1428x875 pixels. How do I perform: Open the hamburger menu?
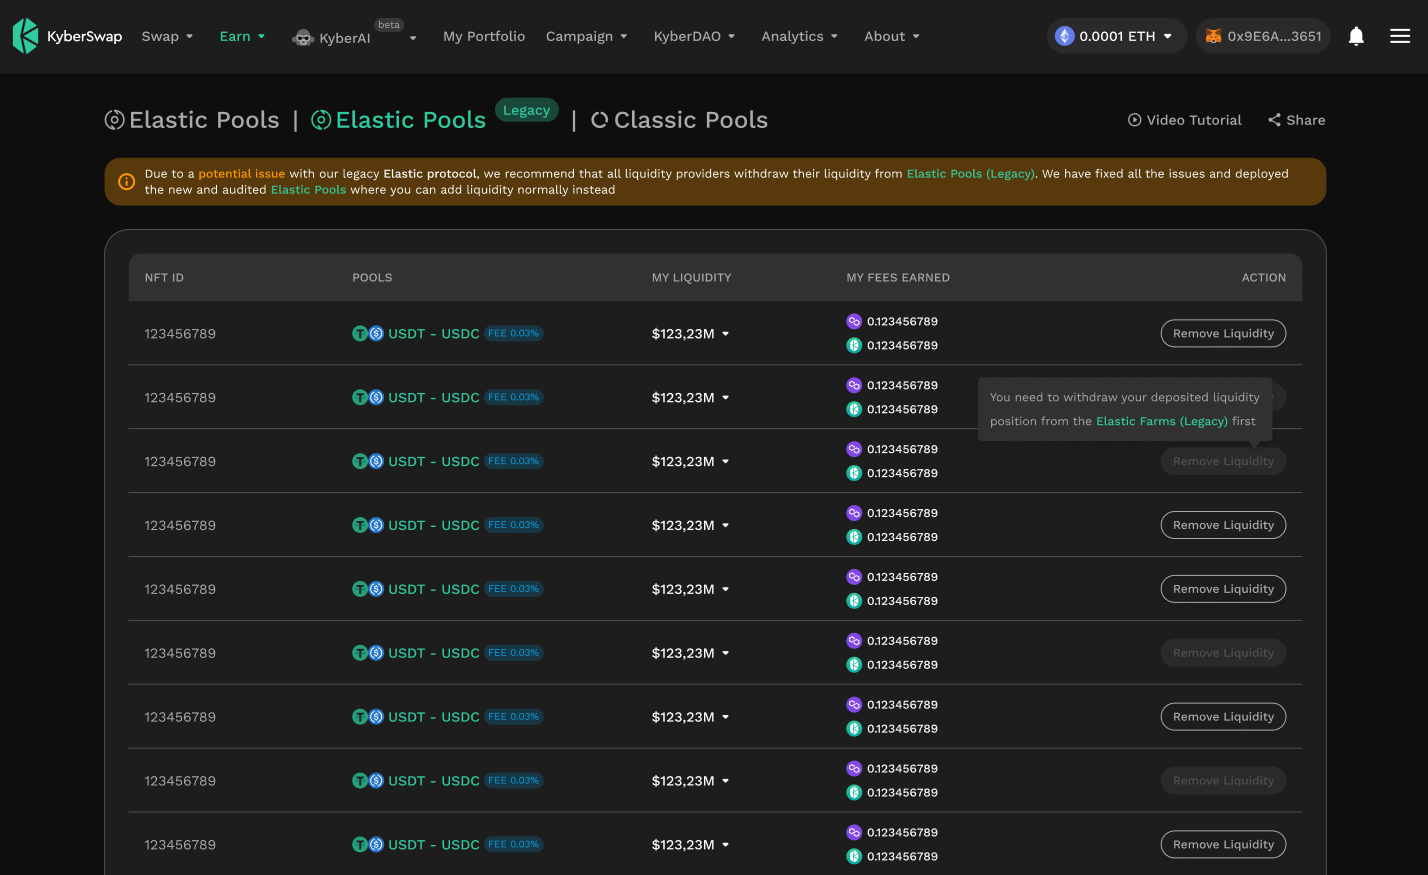point(1400,36)
